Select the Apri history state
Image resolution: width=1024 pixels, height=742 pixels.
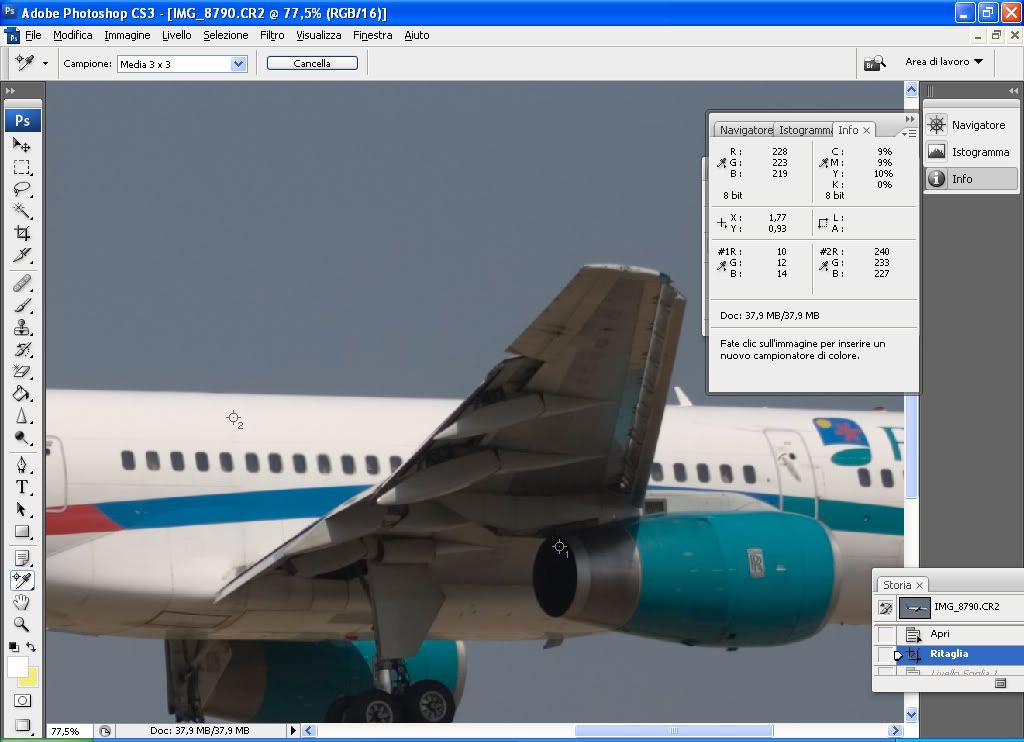940,634
